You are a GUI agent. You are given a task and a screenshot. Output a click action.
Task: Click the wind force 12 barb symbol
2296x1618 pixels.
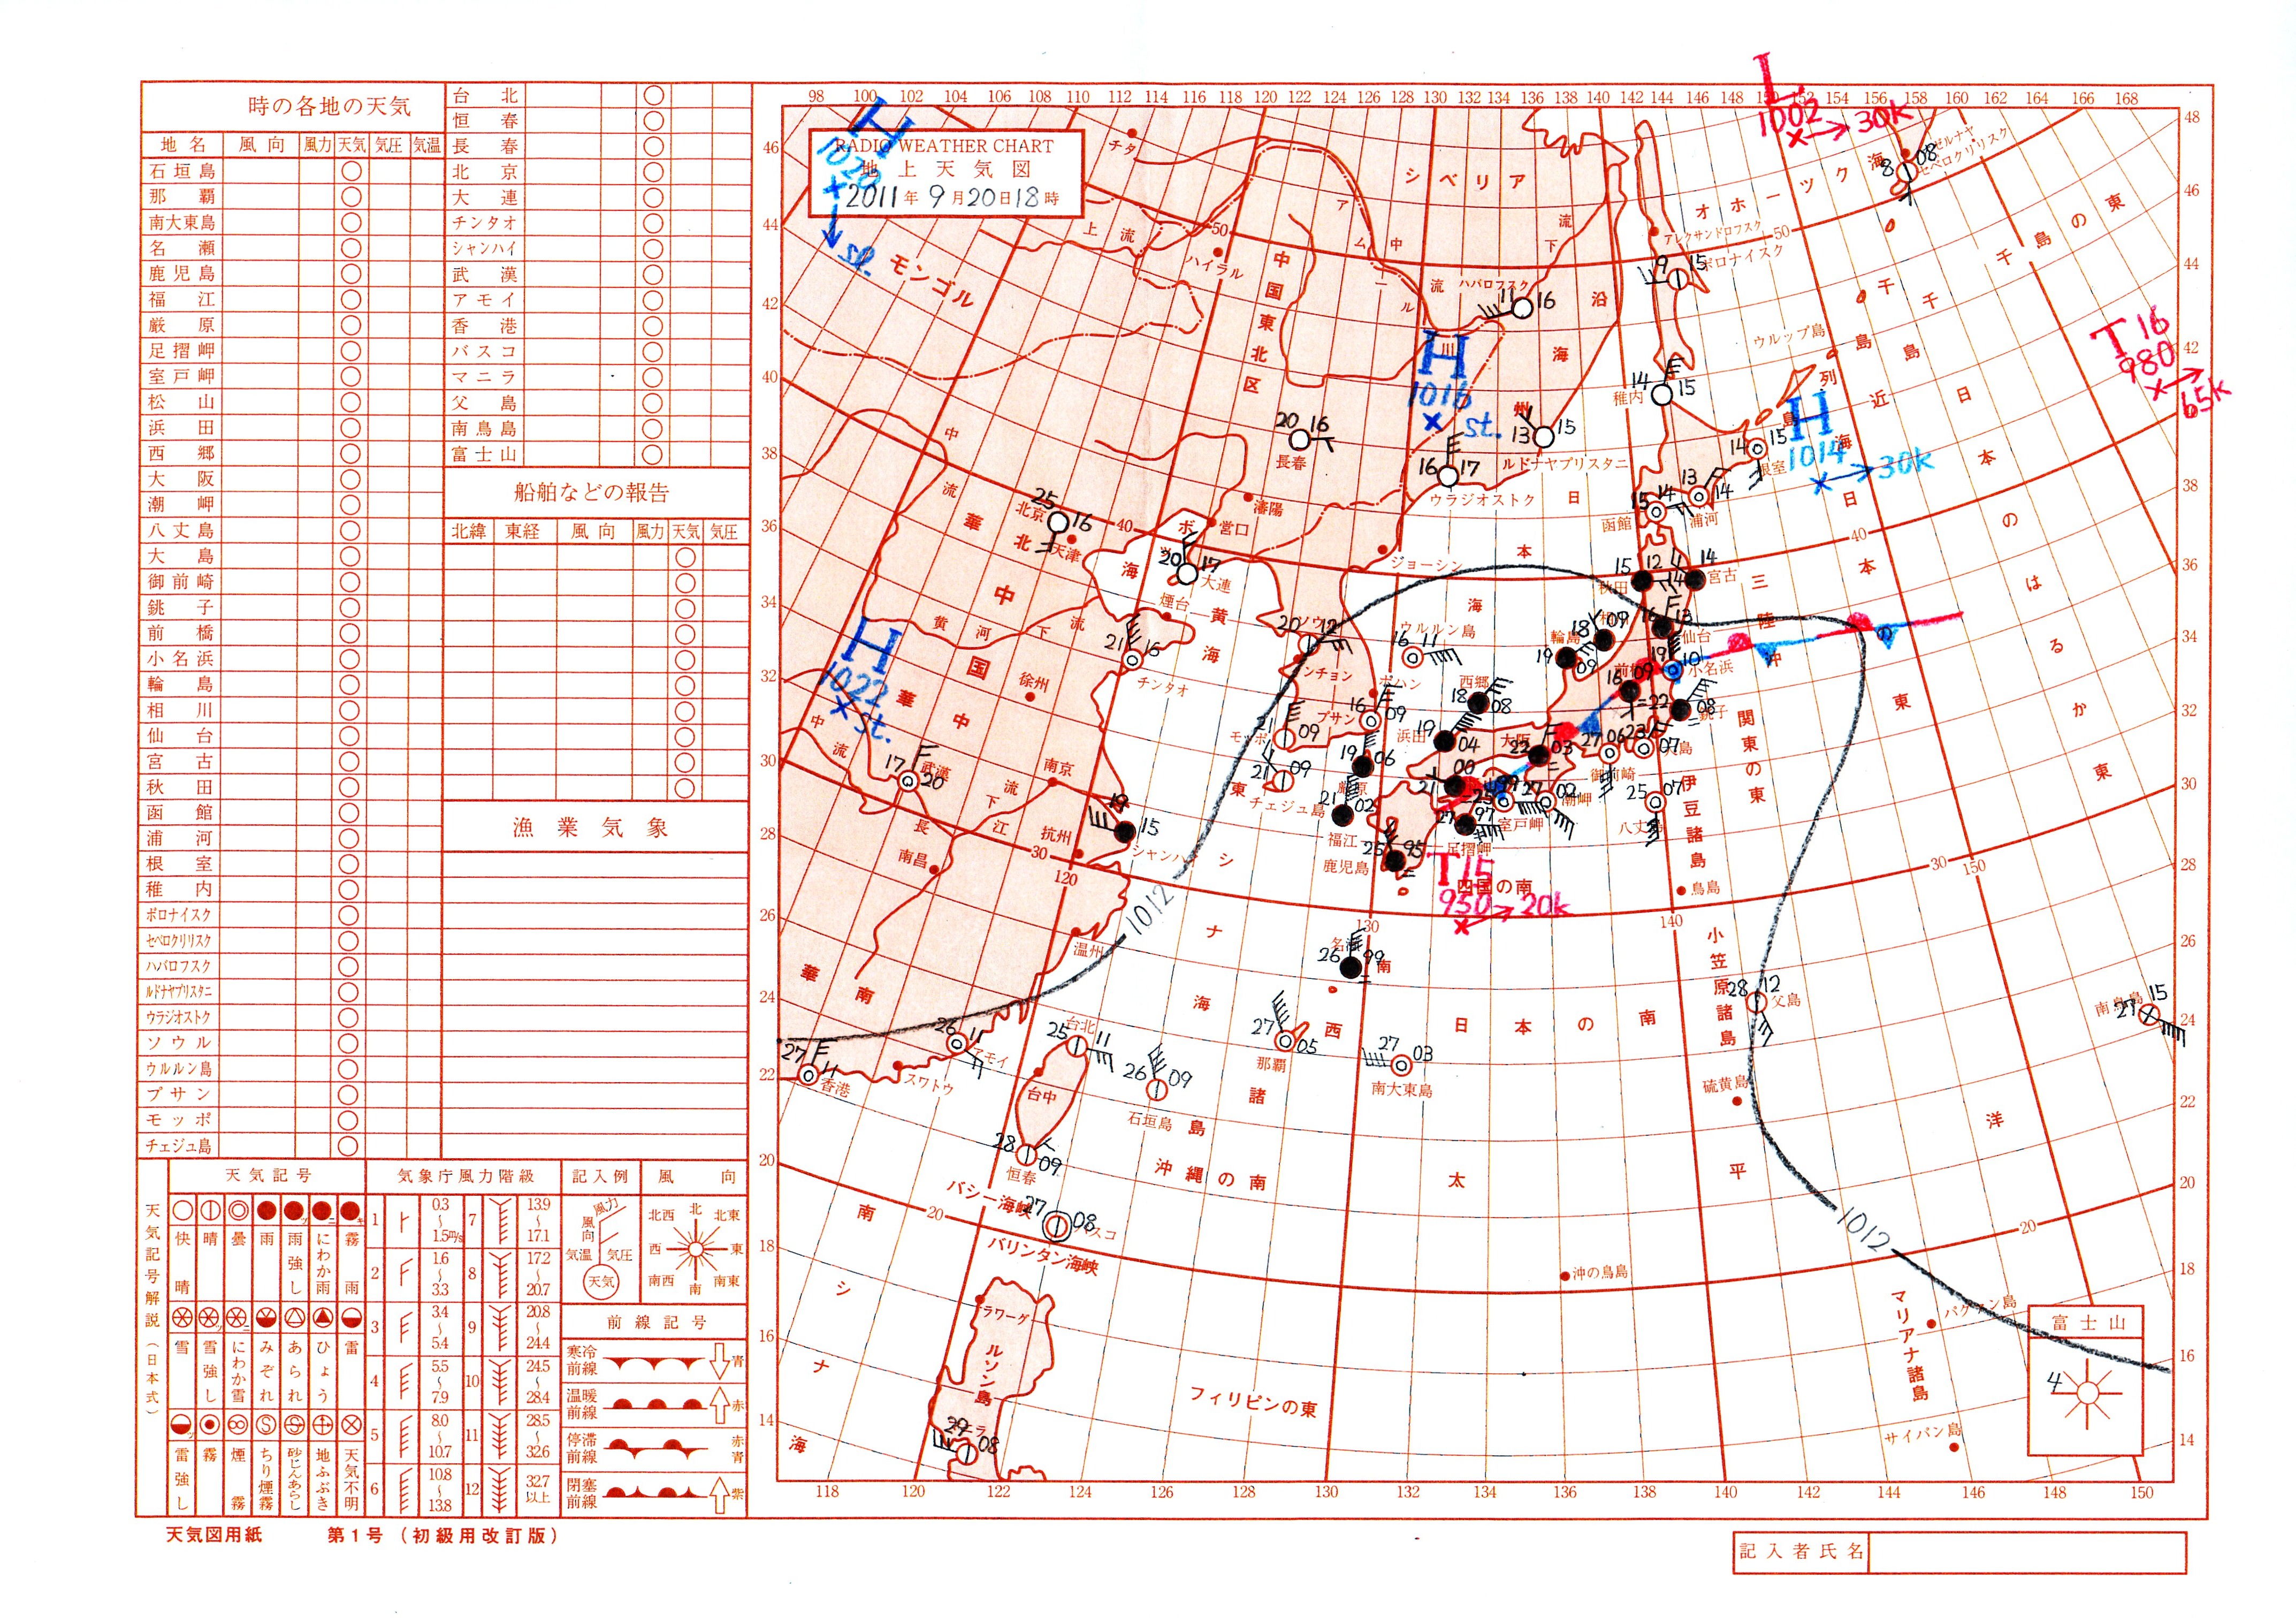click(501, 1490)
